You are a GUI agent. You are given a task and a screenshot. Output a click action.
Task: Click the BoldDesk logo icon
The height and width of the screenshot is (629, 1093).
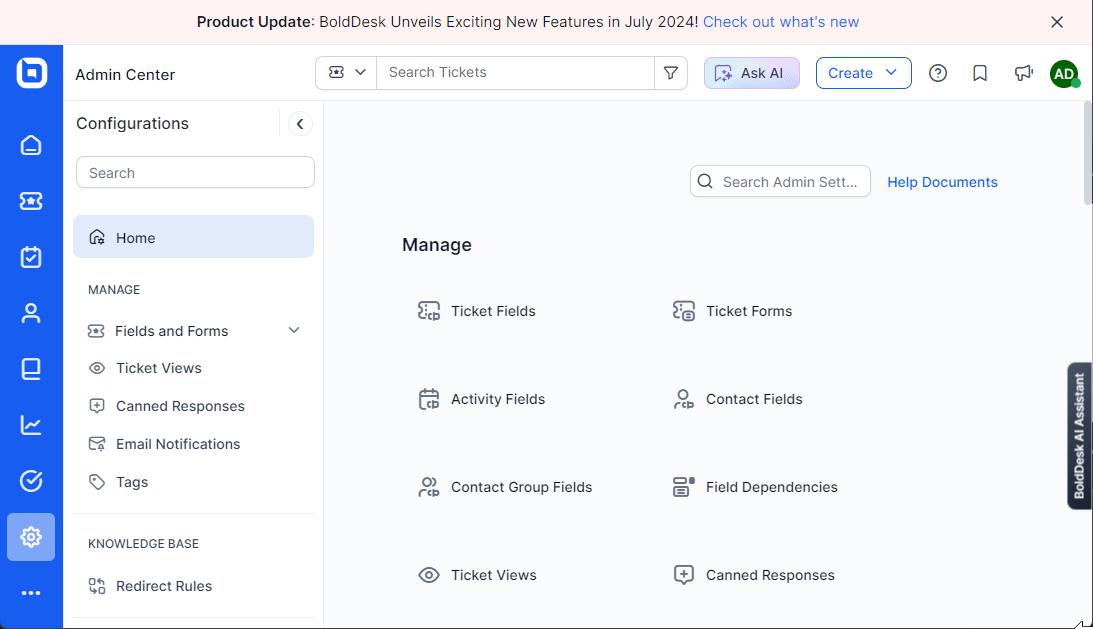pos(31,73)
